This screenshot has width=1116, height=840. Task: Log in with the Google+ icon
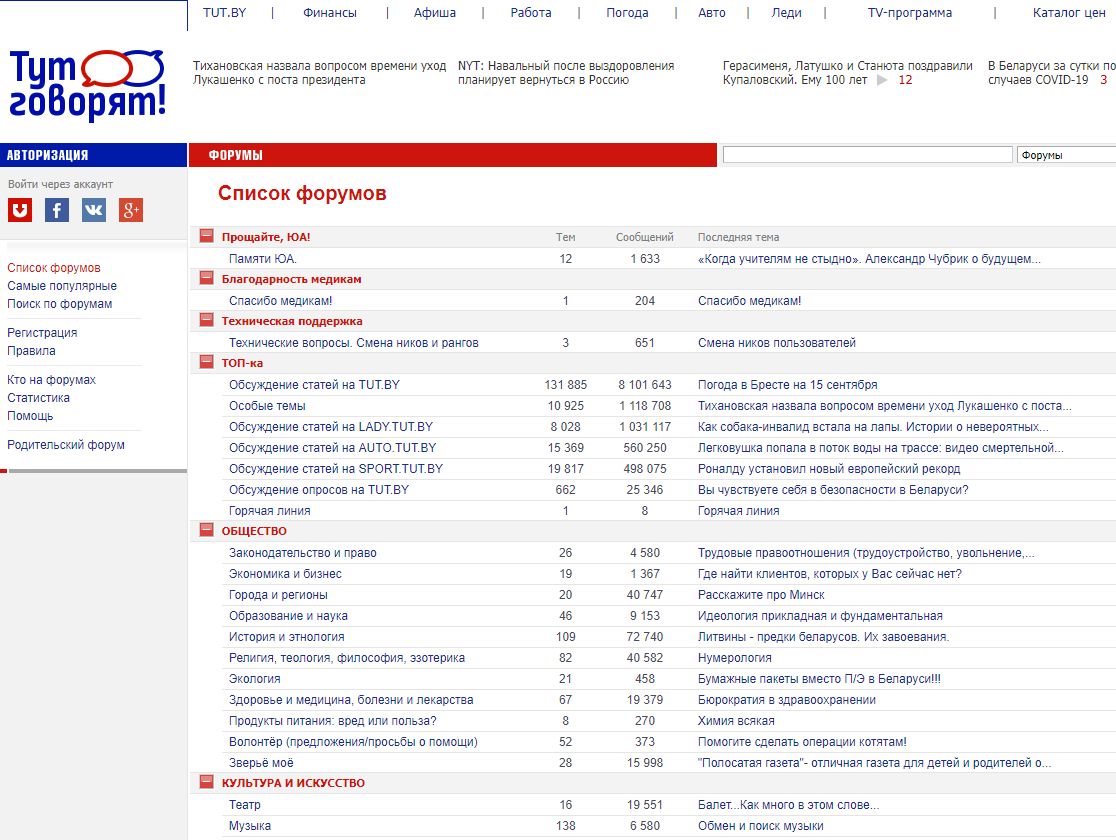pos(131,210)
